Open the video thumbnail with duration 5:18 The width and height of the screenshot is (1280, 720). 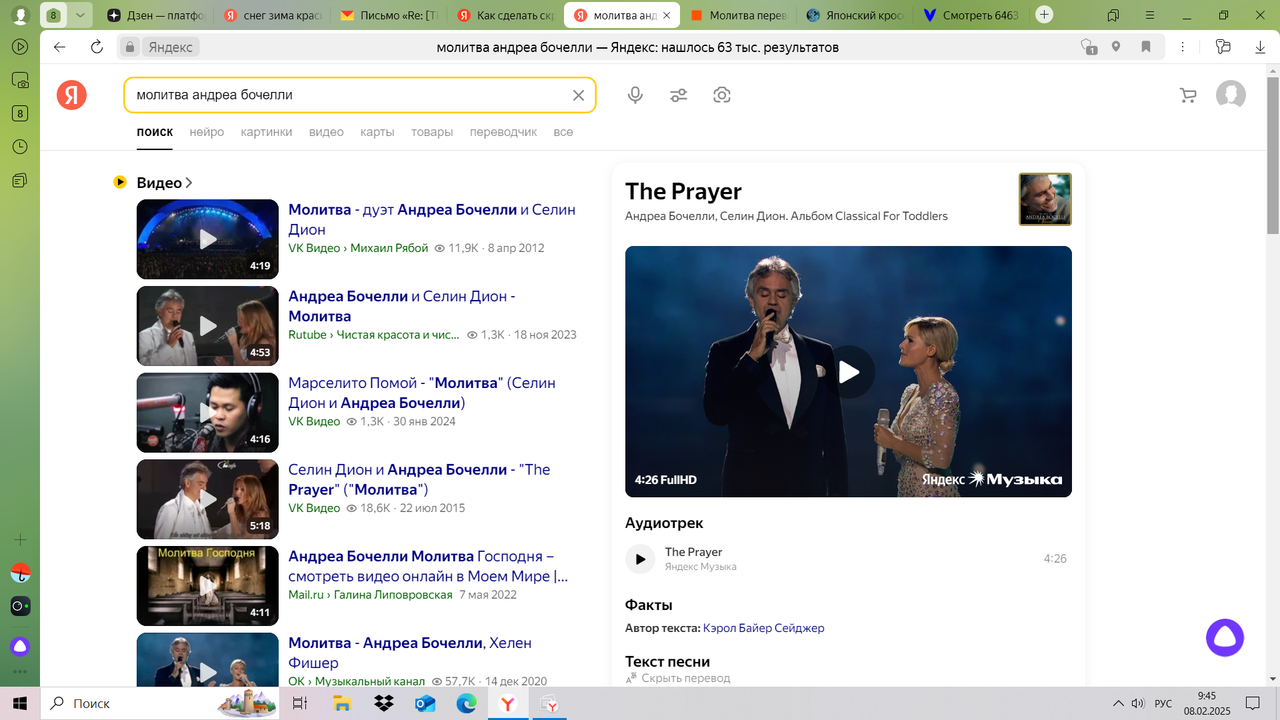pos(207,499)
